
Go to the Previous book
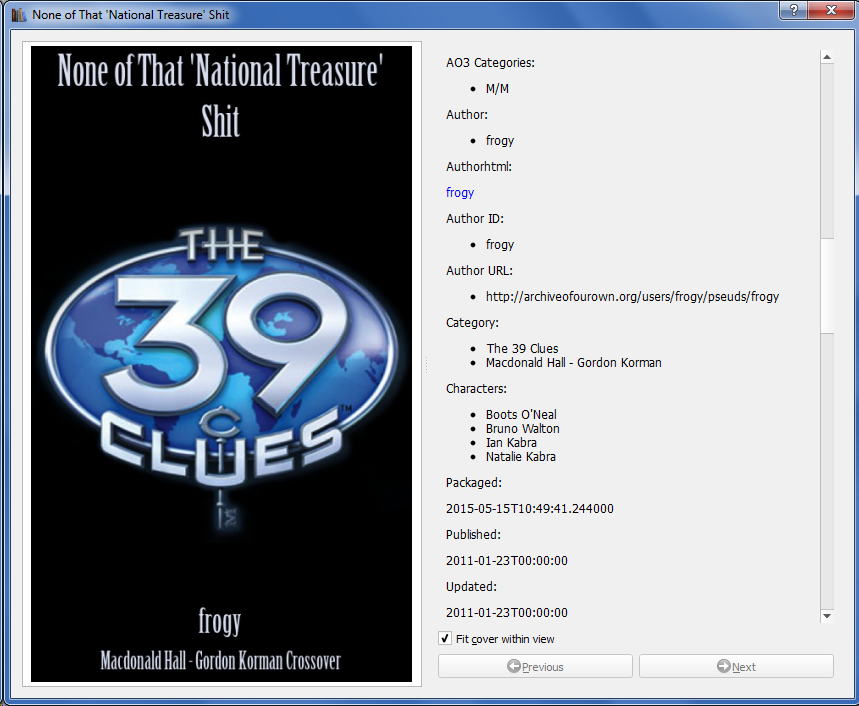click(535, 666)
